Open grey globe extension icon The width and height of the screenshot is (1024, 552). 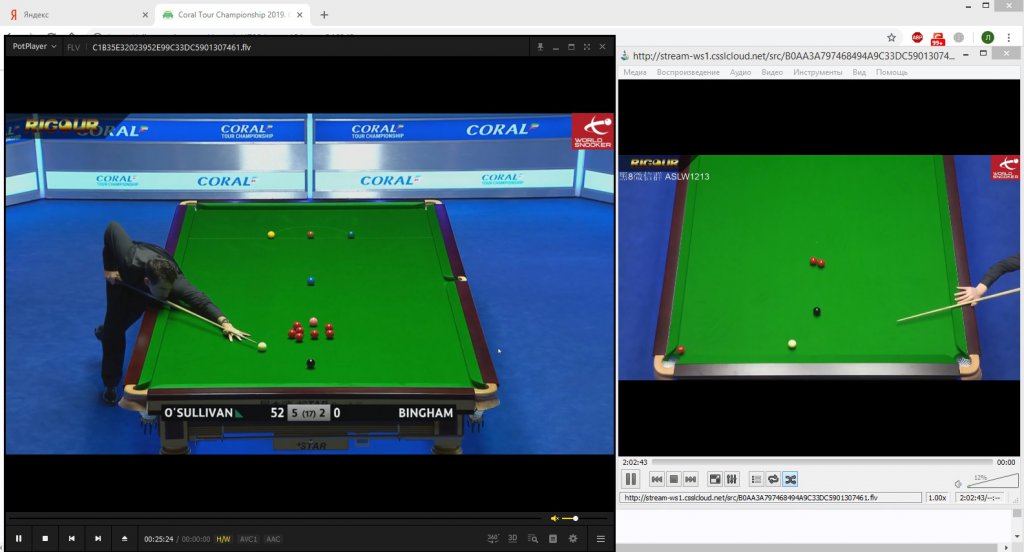[x=959, y=37]
